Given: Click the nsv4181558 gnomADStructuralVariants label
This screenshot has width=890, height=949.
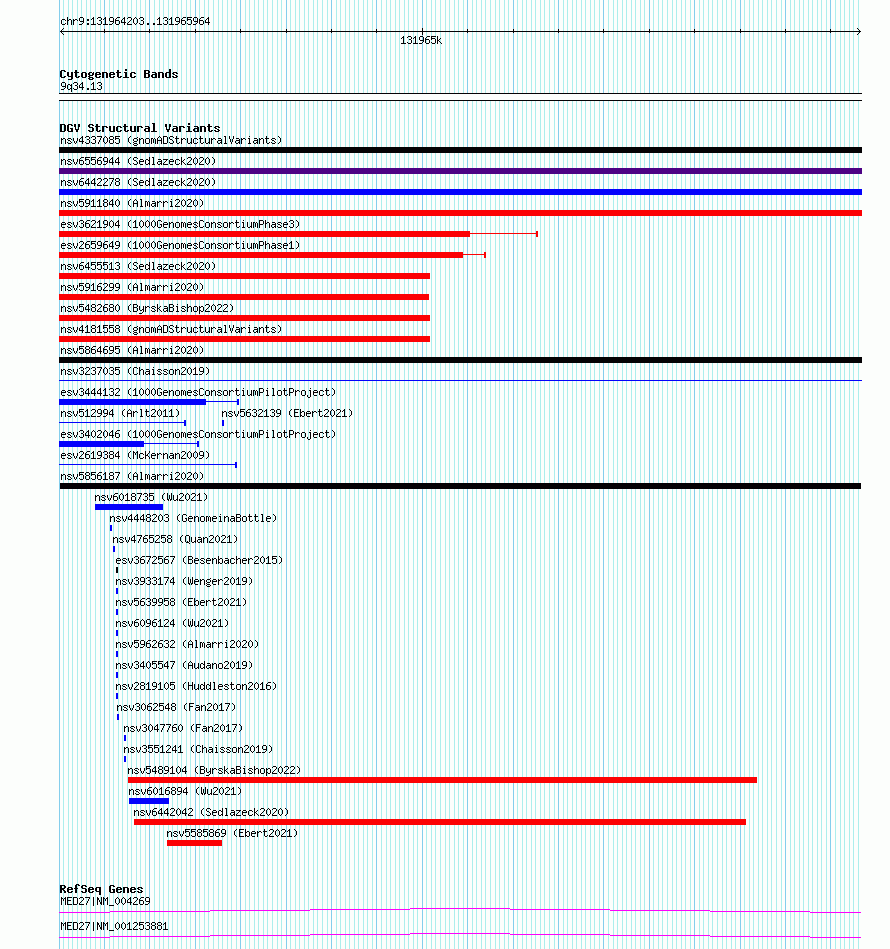Looking at the screenshot, I should [171, 329].
